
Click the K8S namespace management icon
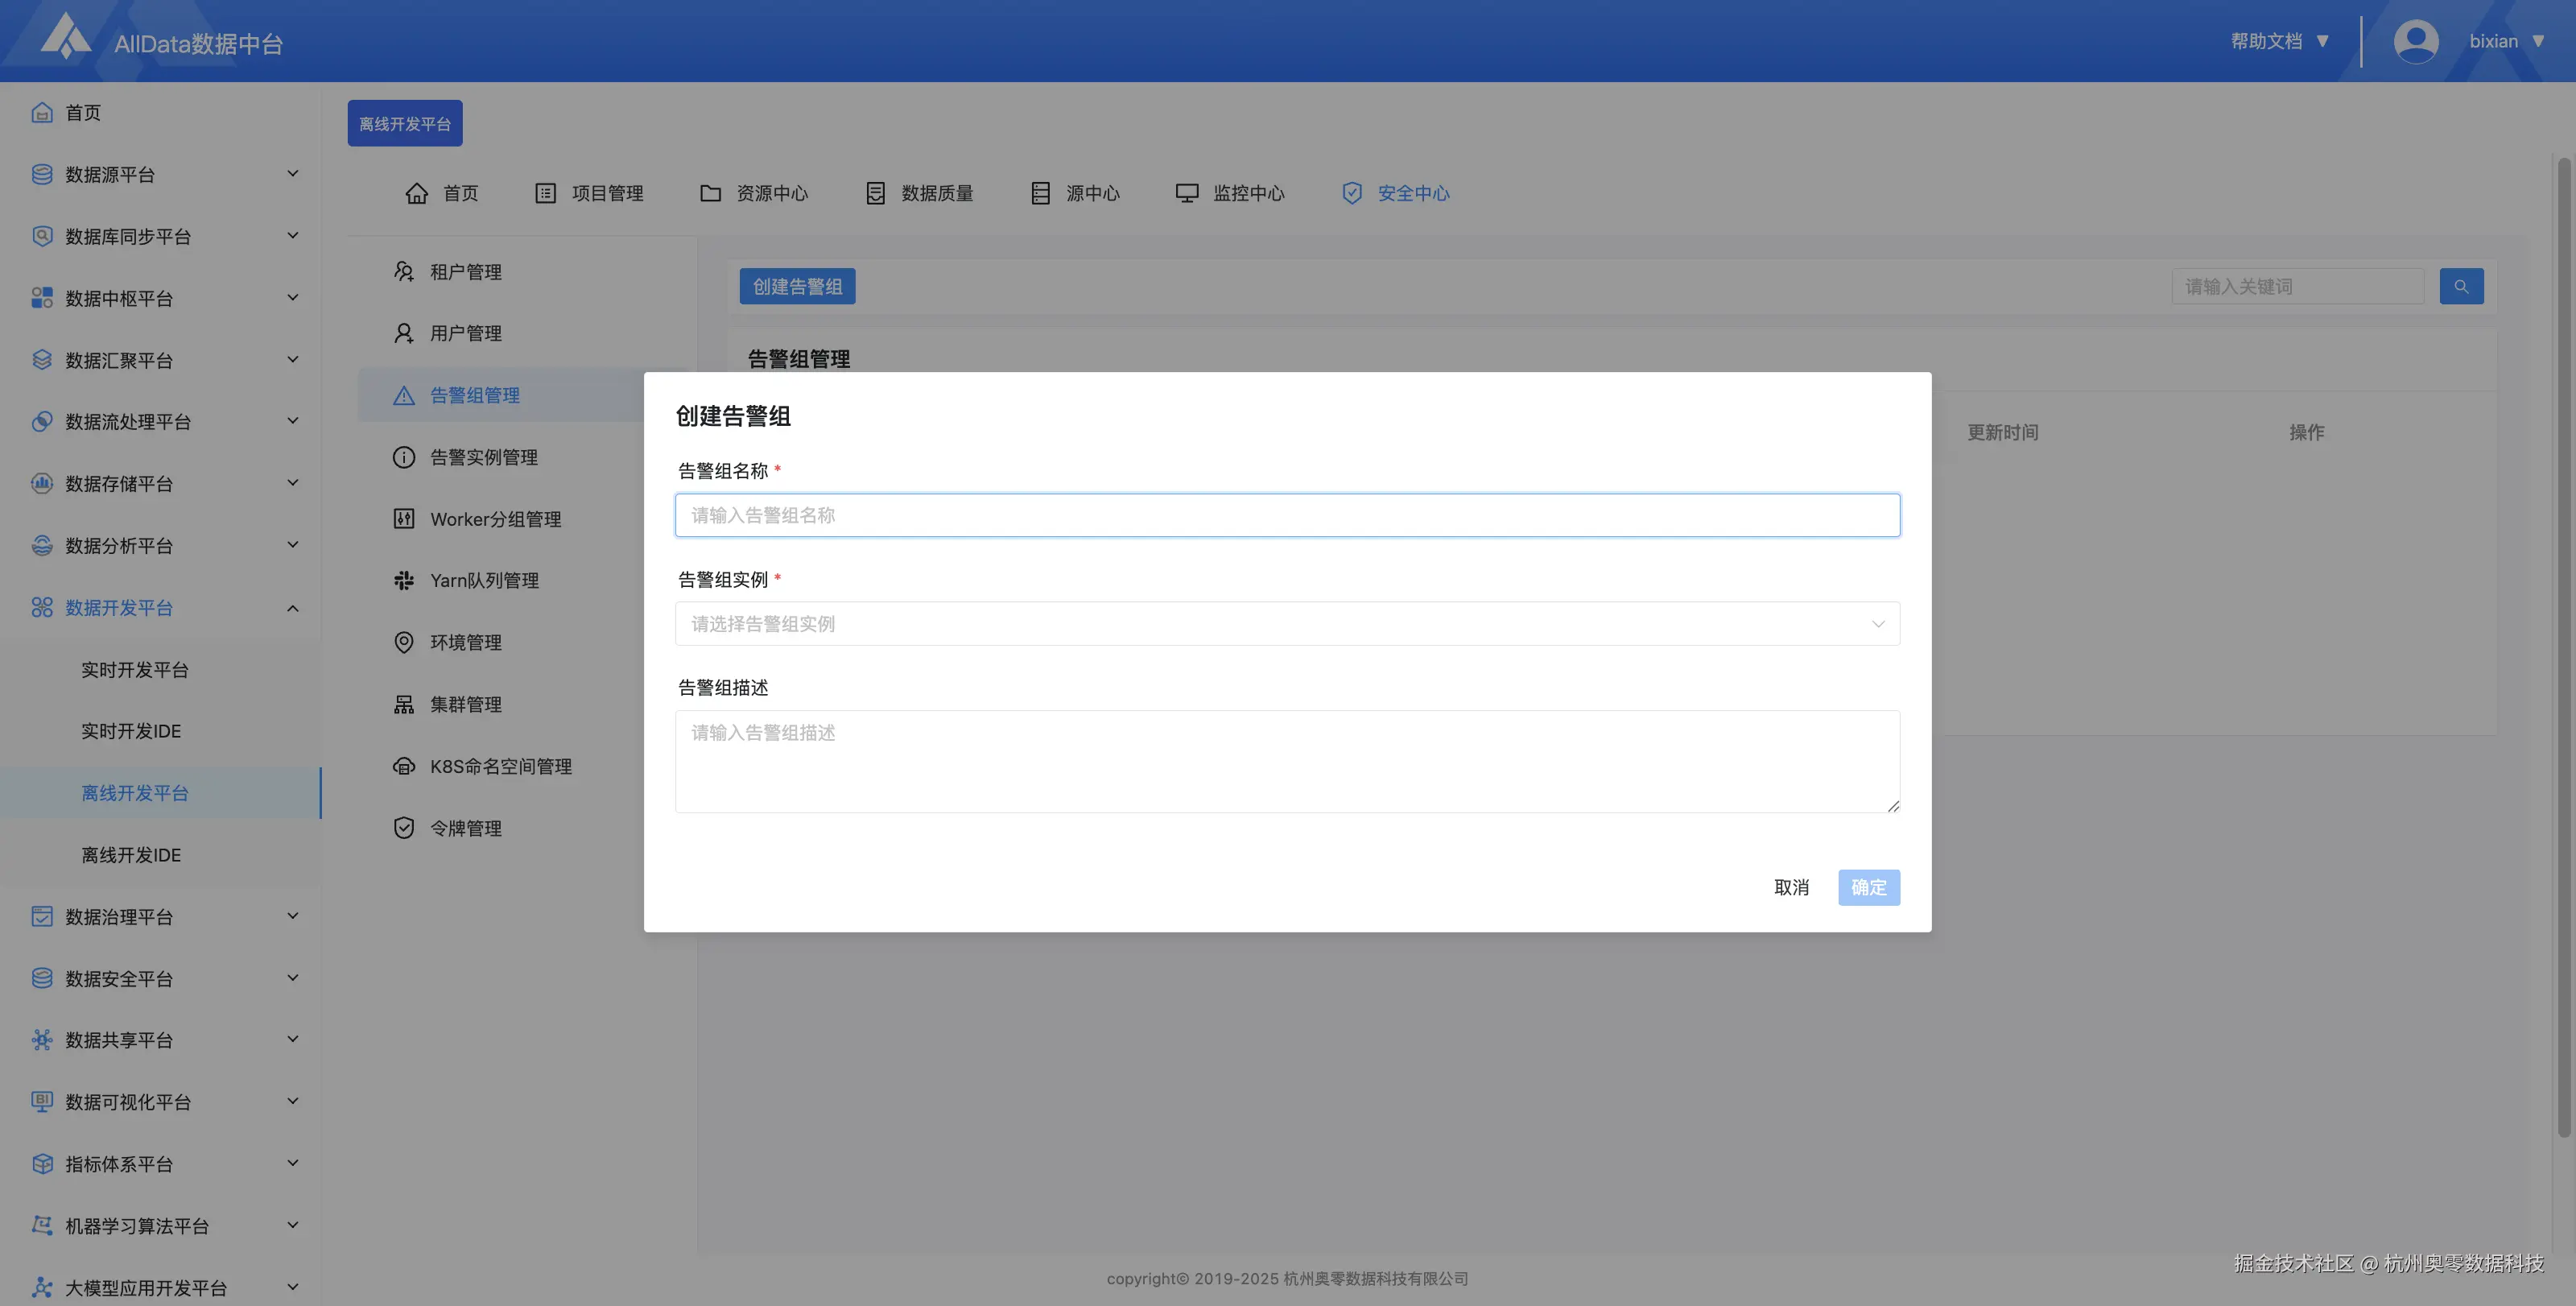pyautogui.click(x=403, y=766)
